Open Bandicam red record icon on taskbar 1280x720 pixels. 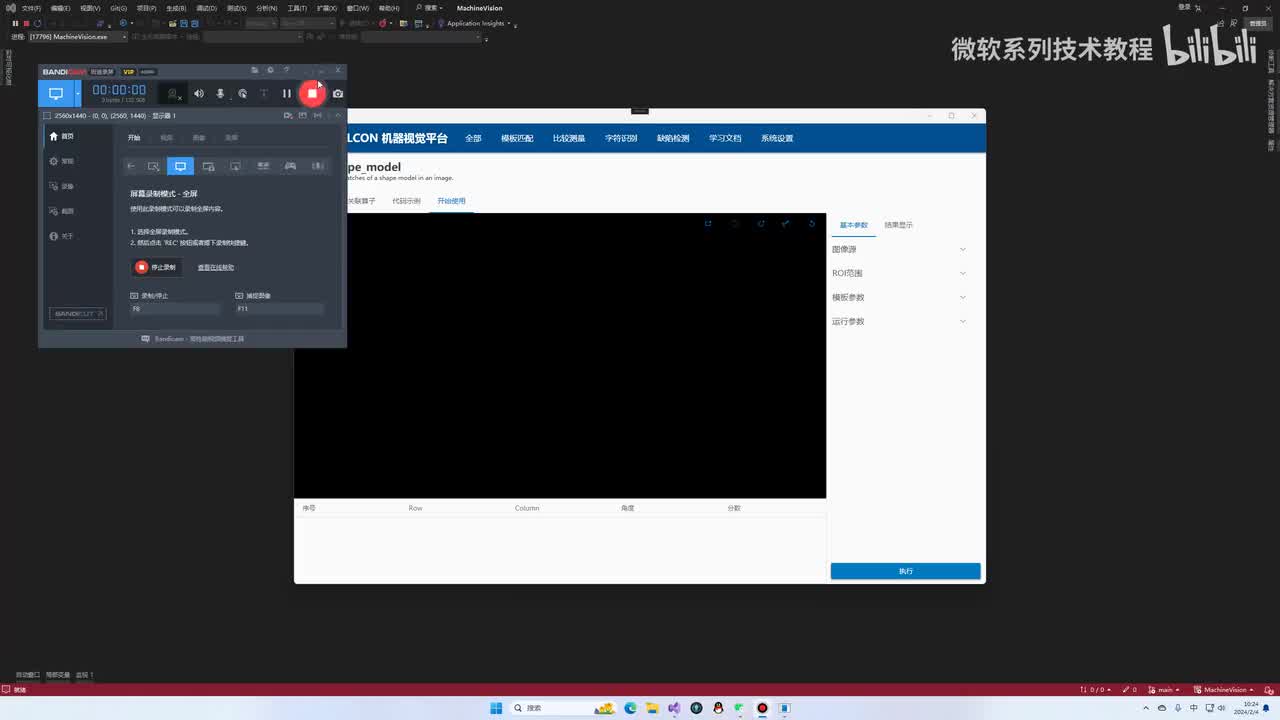click(762, 708)
